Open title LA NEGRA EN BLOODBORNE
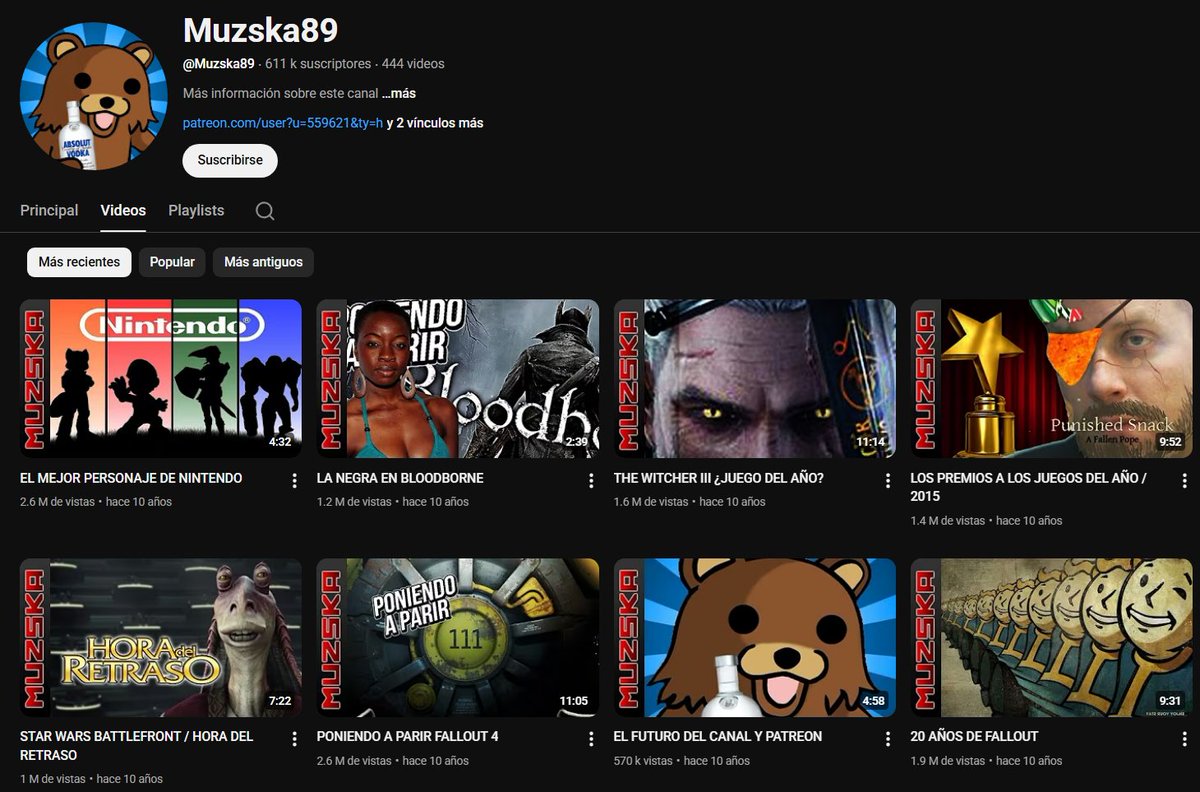The image size is (1200, 792). click(400, 478)
